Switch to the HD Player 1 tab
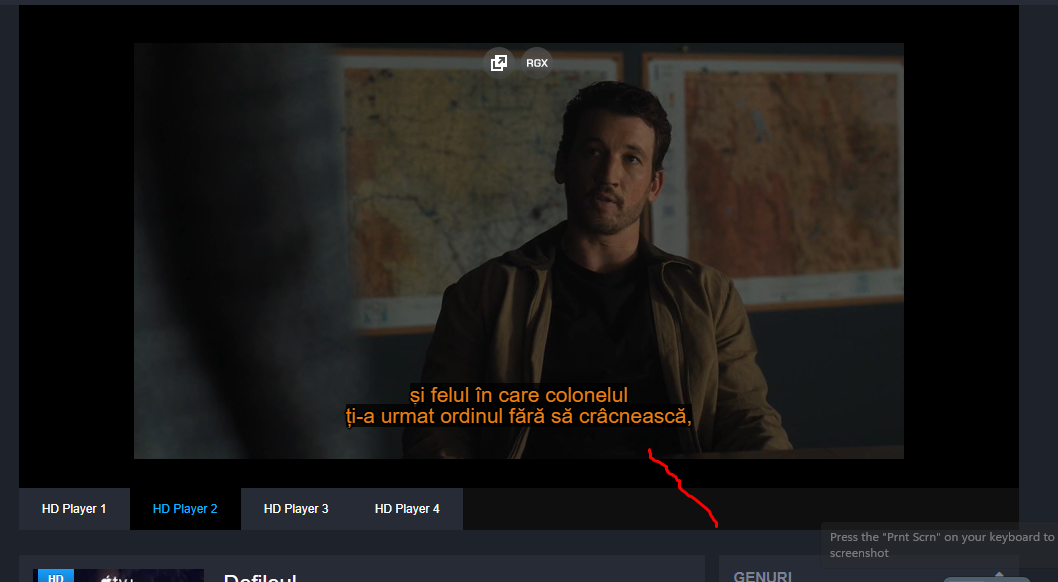 (x=74, y=508)
